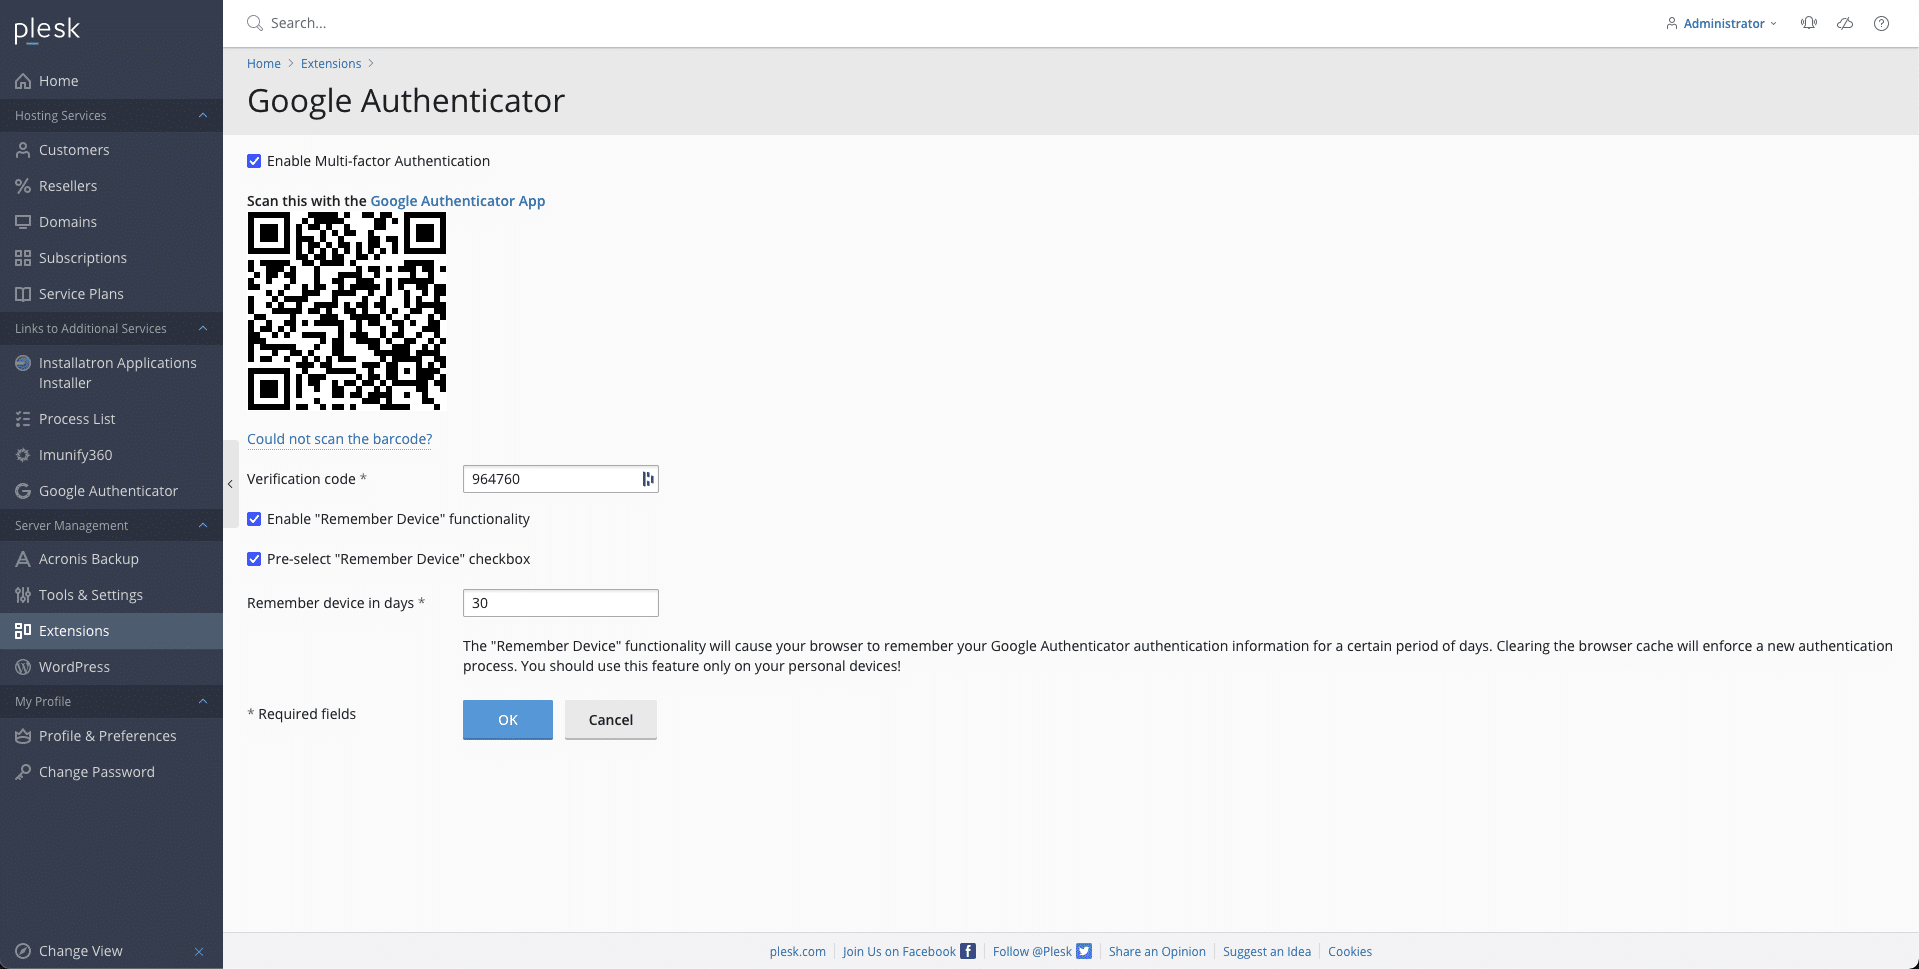Open Tools & Settings menu item
This screenshot has height=969, width=1919.
click(111, 595)
